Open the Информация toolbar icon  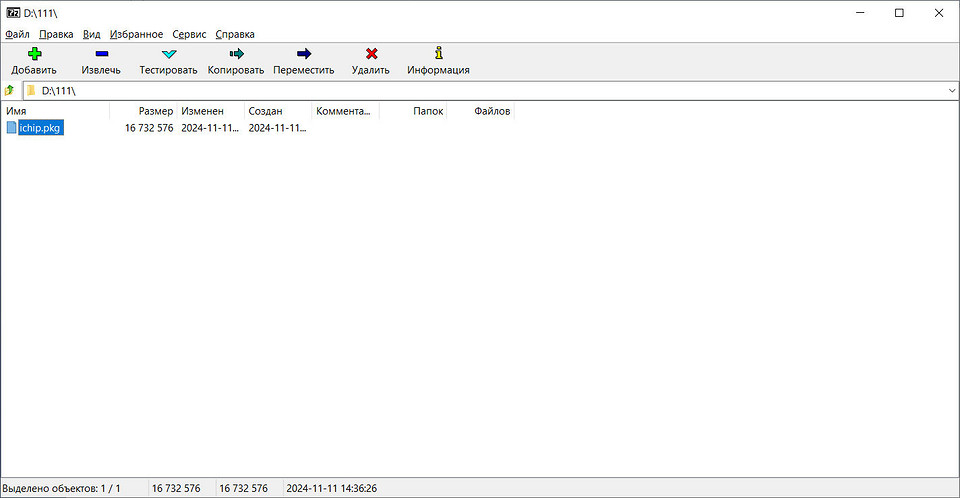tap(438, 54)
